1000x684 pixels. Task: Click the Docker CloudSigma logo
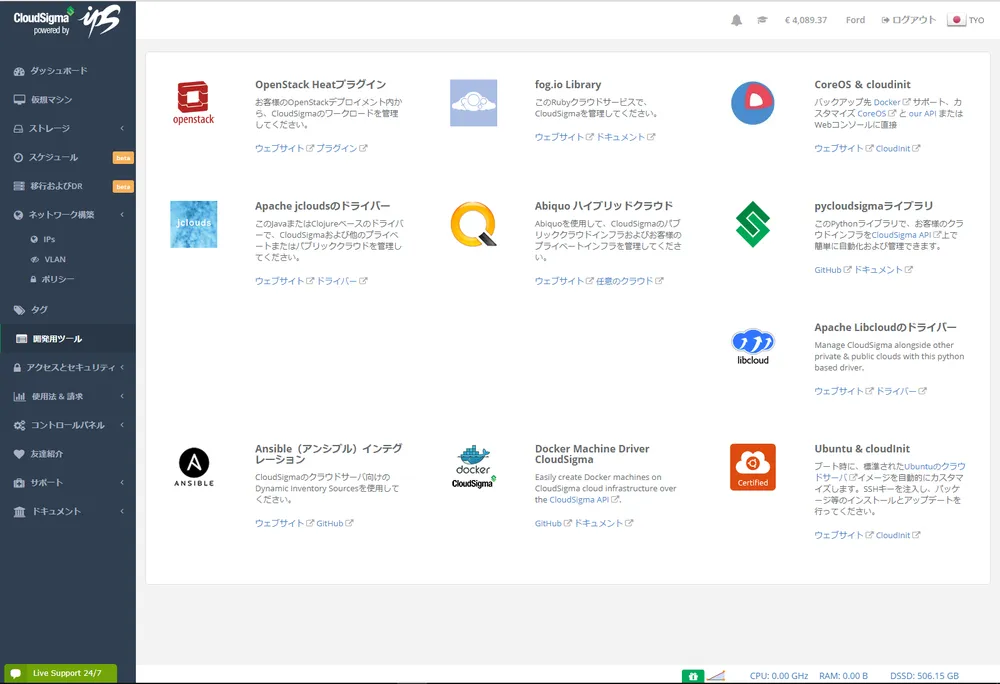tap(473, 467)
